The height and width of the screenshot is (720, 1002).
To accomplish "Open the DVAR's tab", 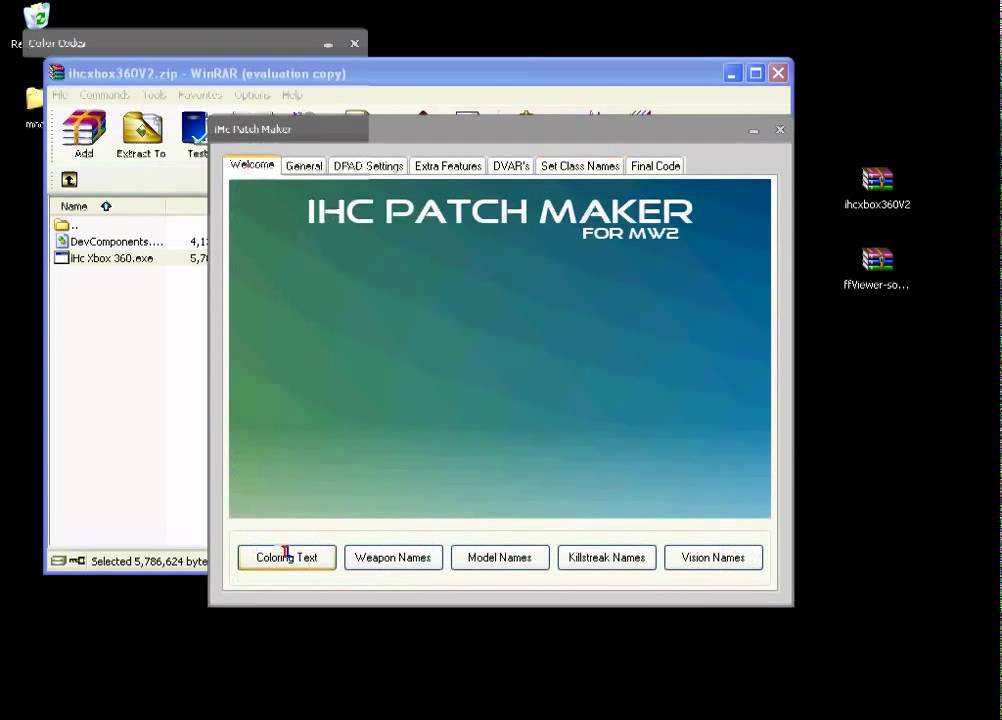I will [511, 166].
